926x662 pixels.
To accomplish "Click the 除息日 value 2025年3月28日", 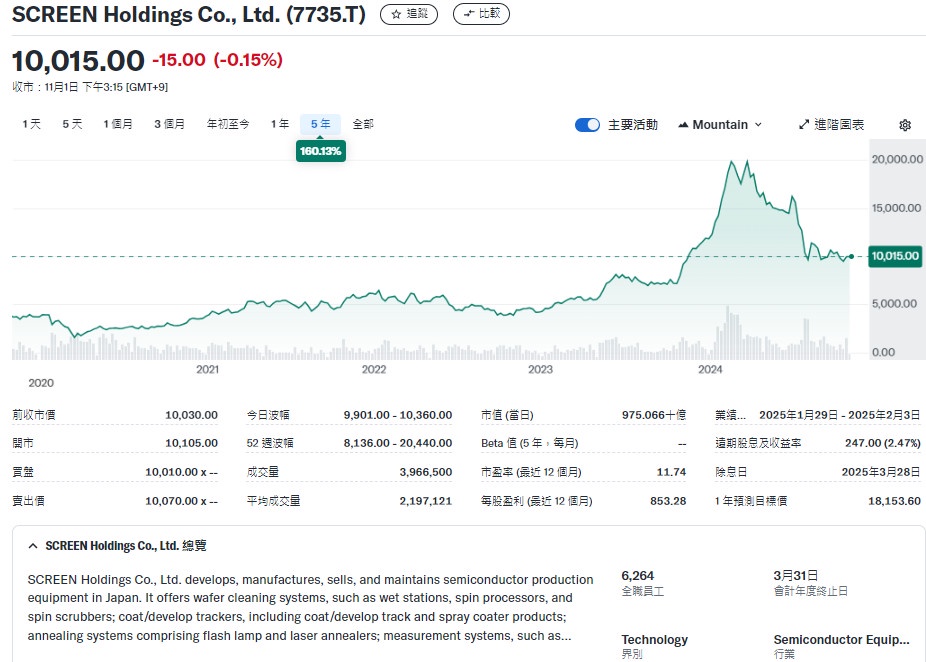I will click(881, 472).
